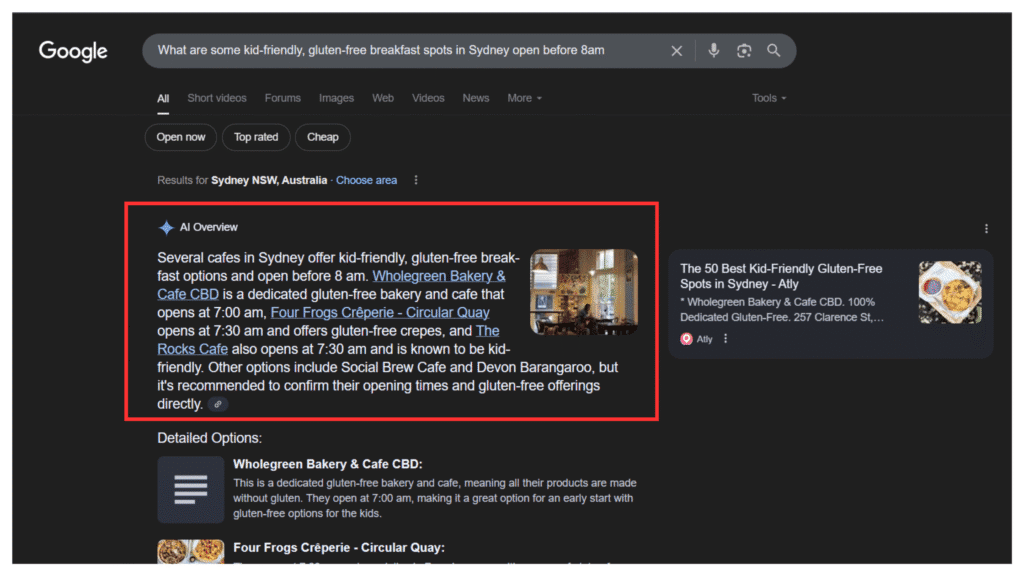Click the Atly source name label
Image resolution: width=1024 pixels, height=576 pixels.
click(705, 339)
